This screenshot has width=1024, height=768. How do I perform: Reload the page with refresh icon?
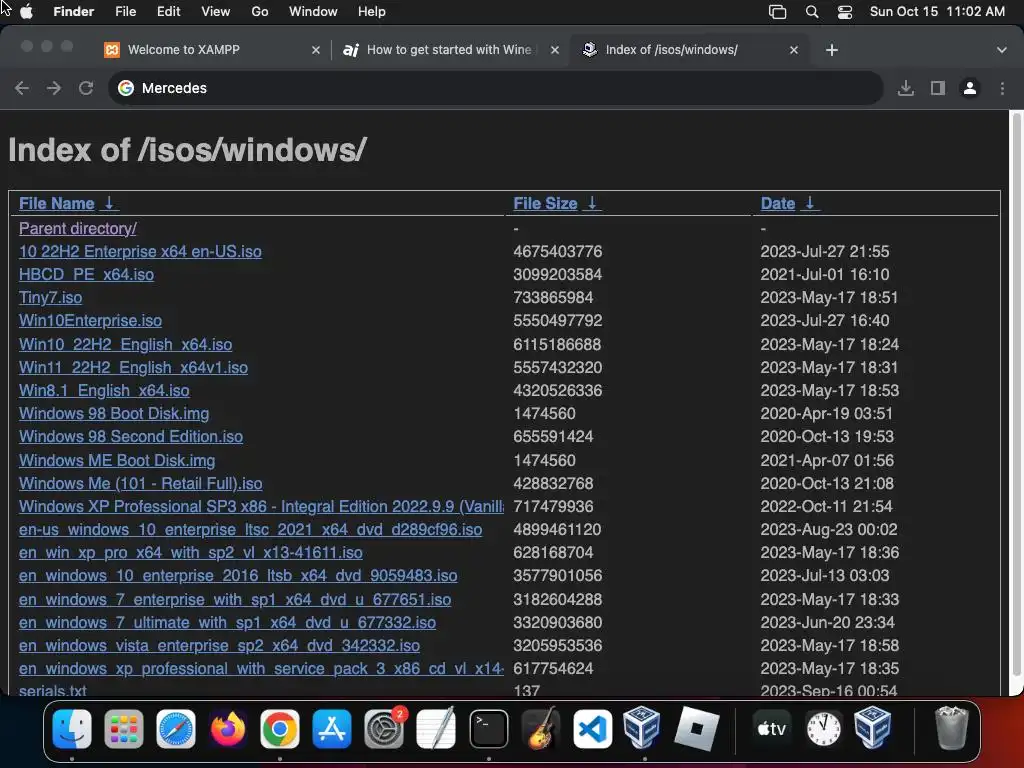tap(86, 88)
